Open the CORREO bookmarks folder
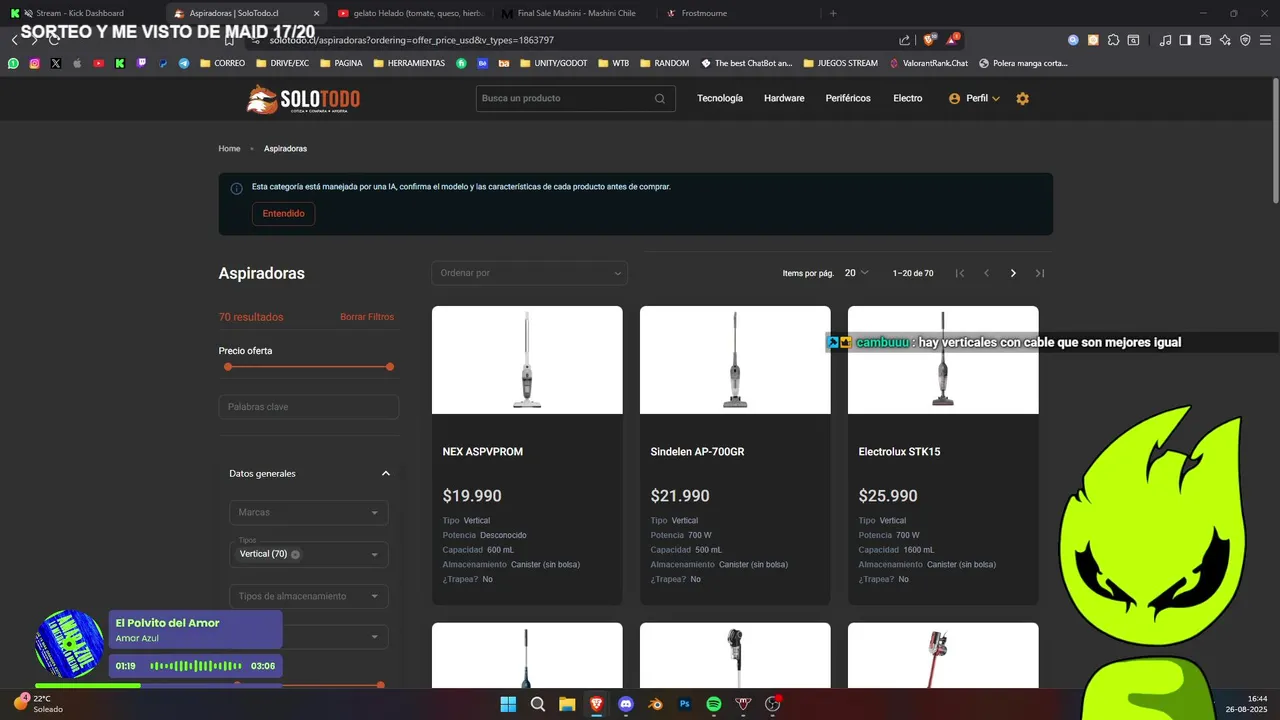The image size is (1280, 720). point(223,63)
